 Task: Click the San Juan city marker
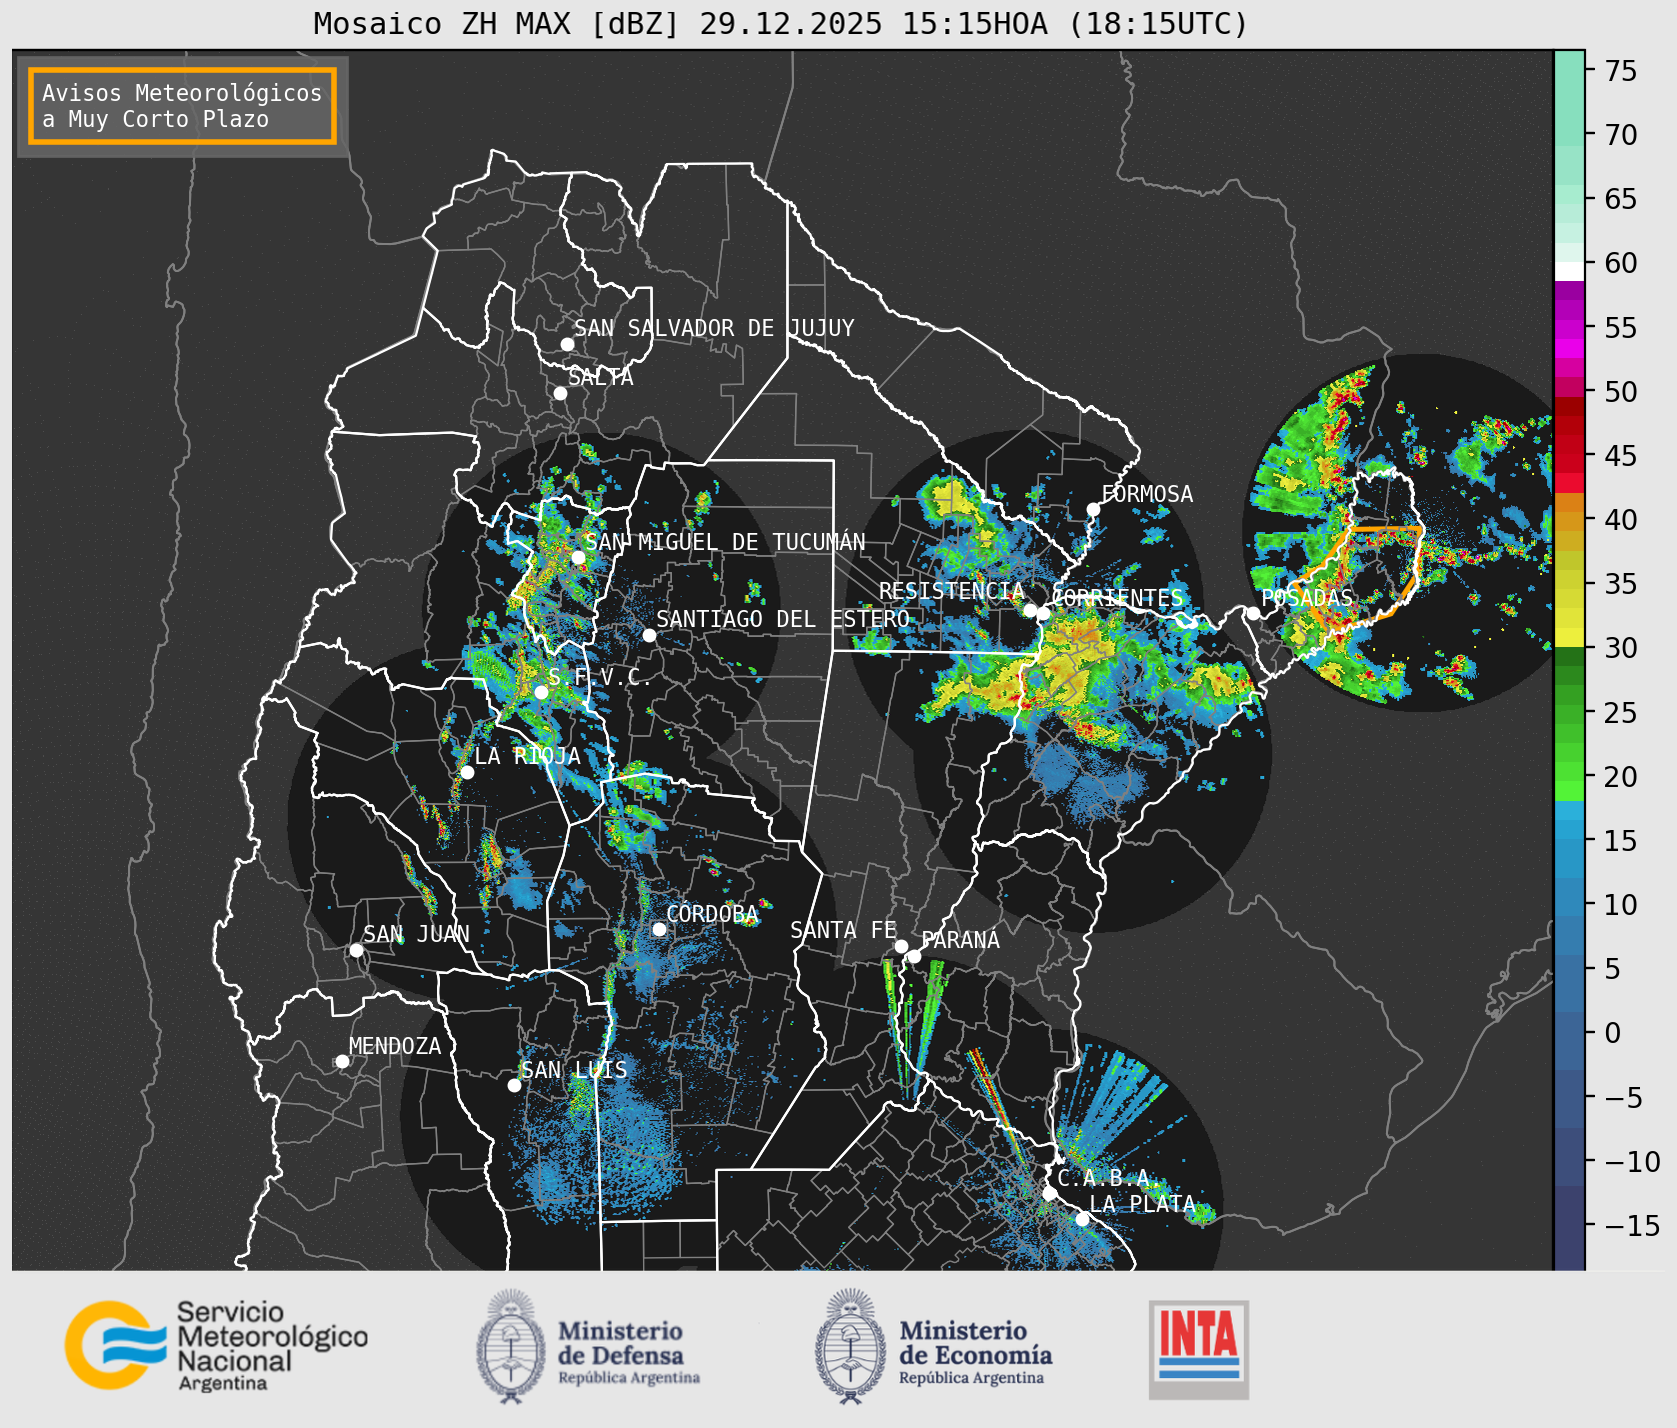pyautogui.click(x=356, y=950)
